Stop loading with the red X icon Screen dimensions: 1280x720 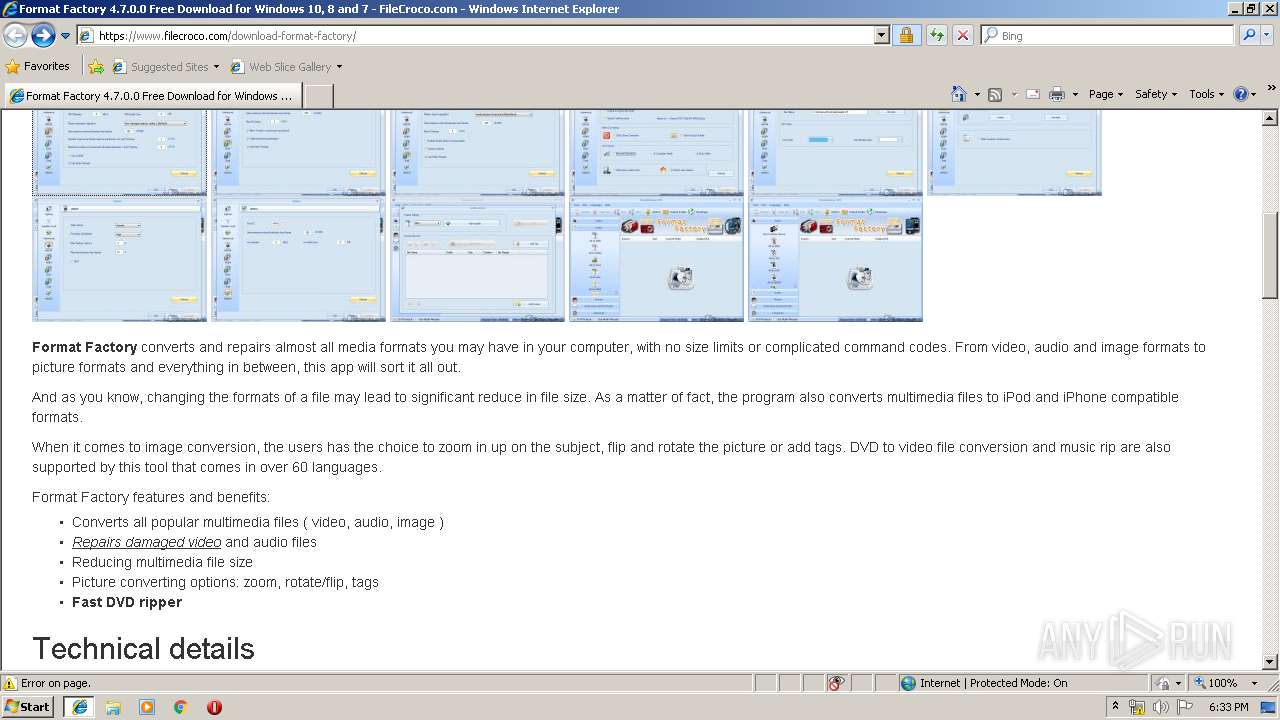(963, 35)
